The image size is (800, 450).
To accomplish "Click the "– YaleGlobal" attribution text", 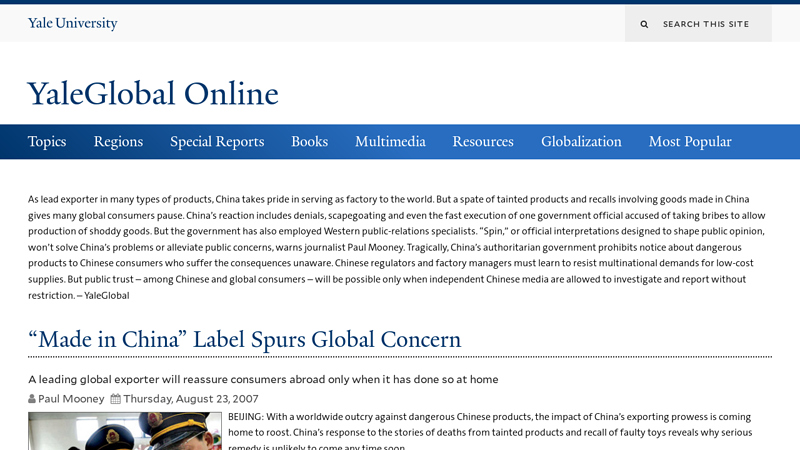I will click(103, 295).
